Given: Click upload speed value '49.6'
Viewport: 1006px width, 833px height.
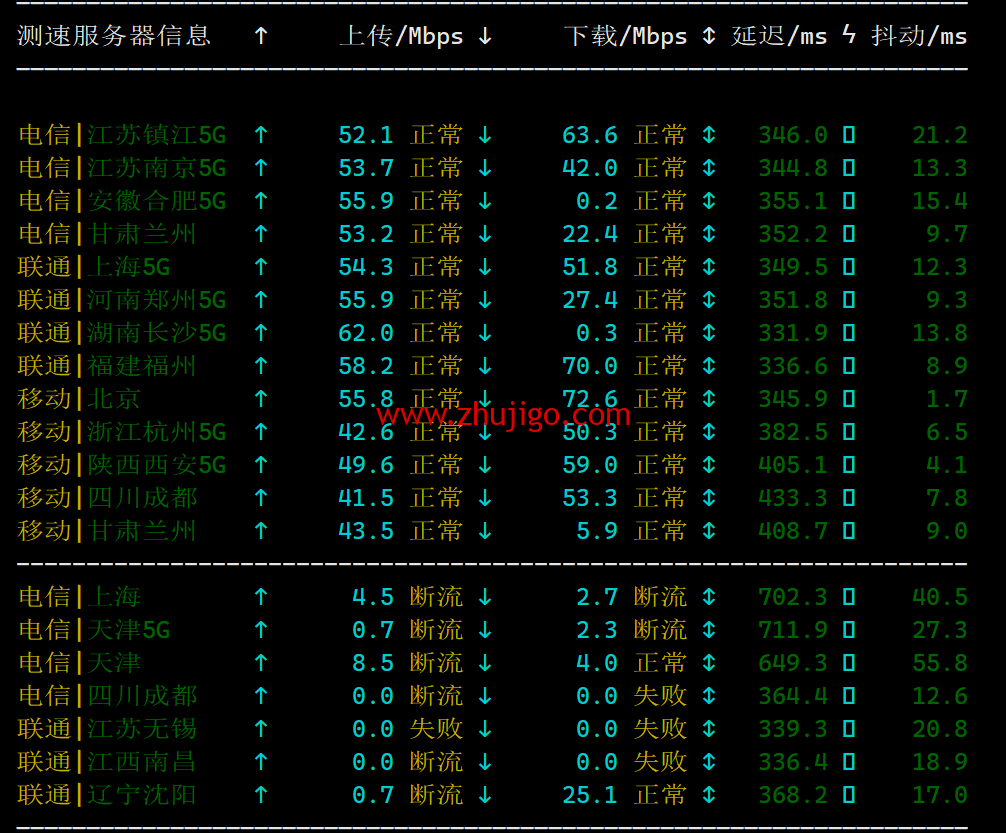Looking at the screenshot, I should click(366, 465).
